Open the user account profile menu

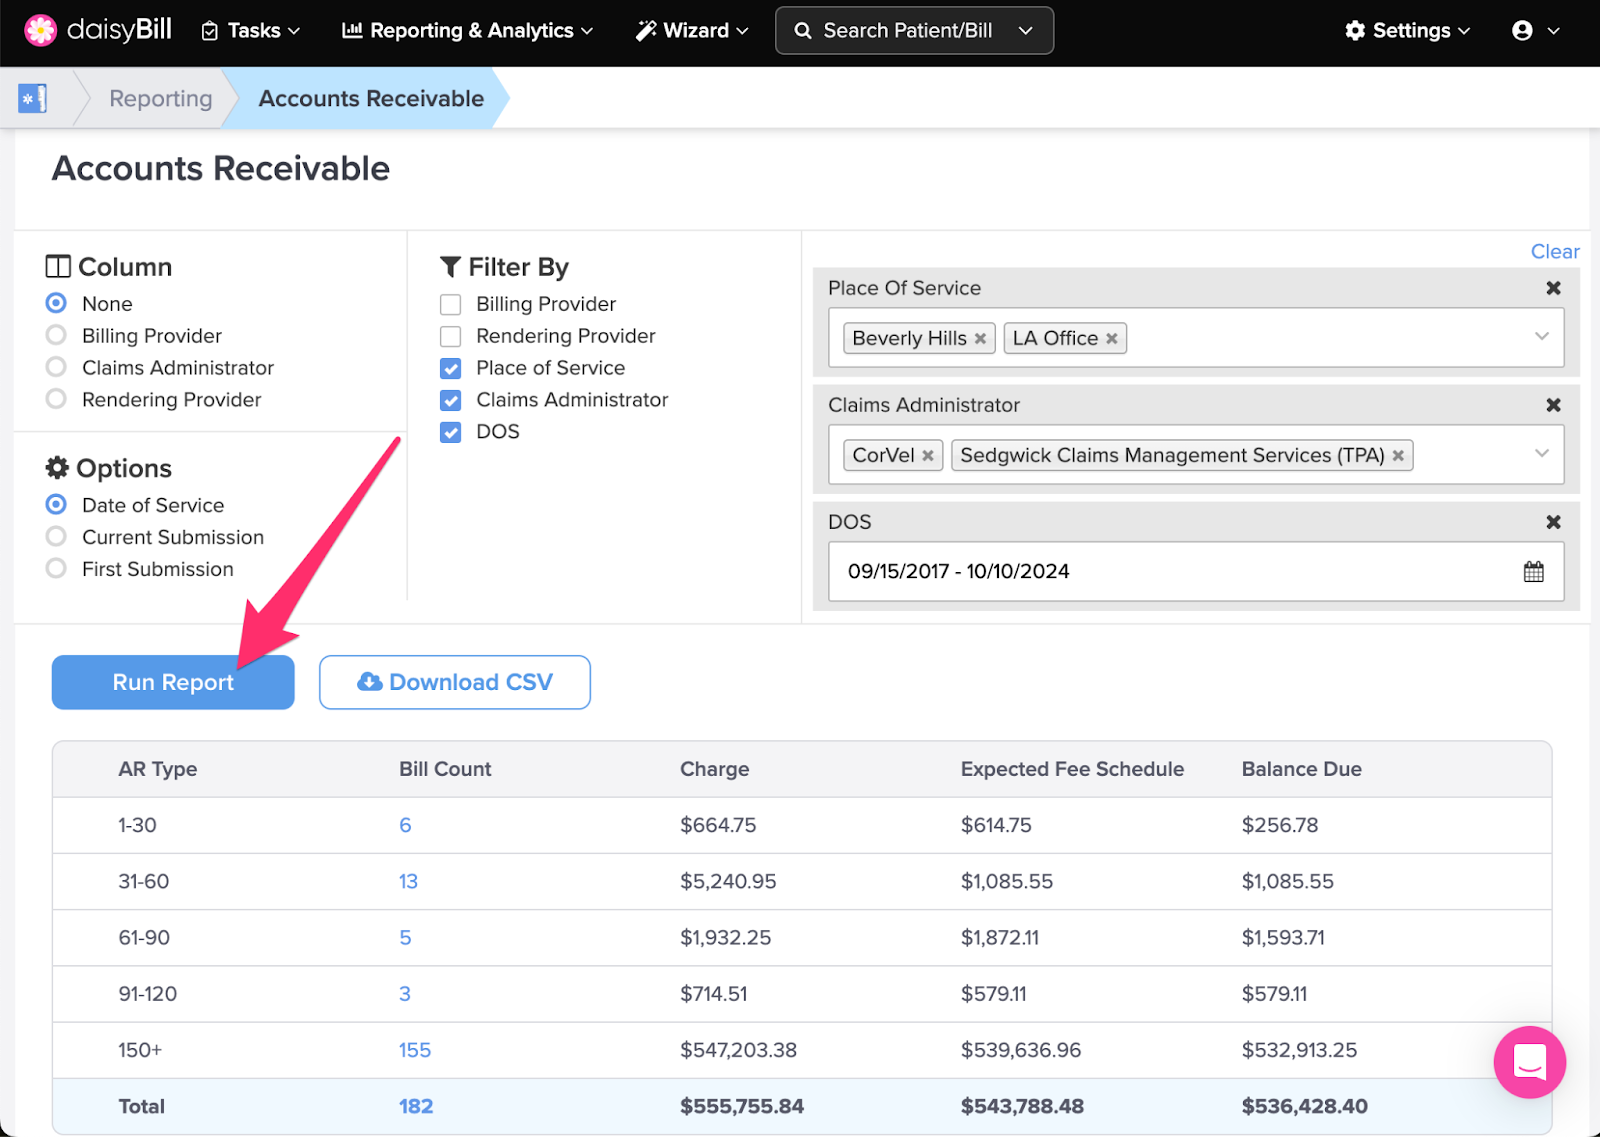pos(1535,31)
